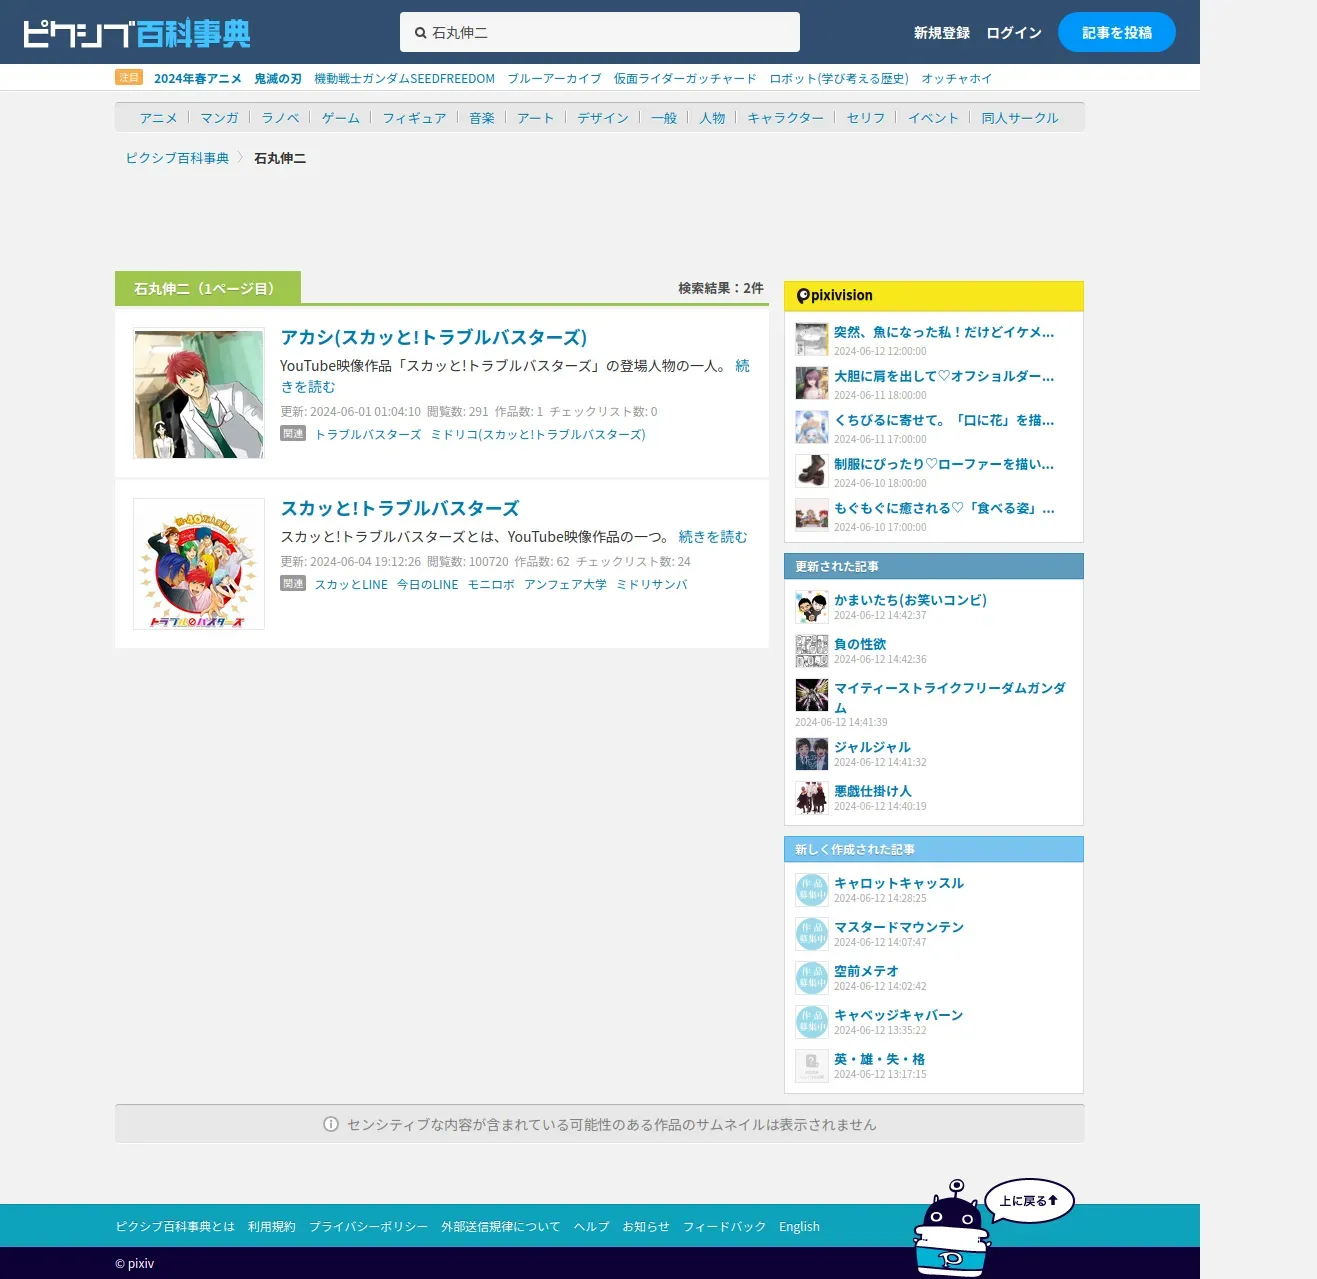Click thumbnail for 悪戯仕掛け人 article
Screen dimensions: 1317x1279
811,798
